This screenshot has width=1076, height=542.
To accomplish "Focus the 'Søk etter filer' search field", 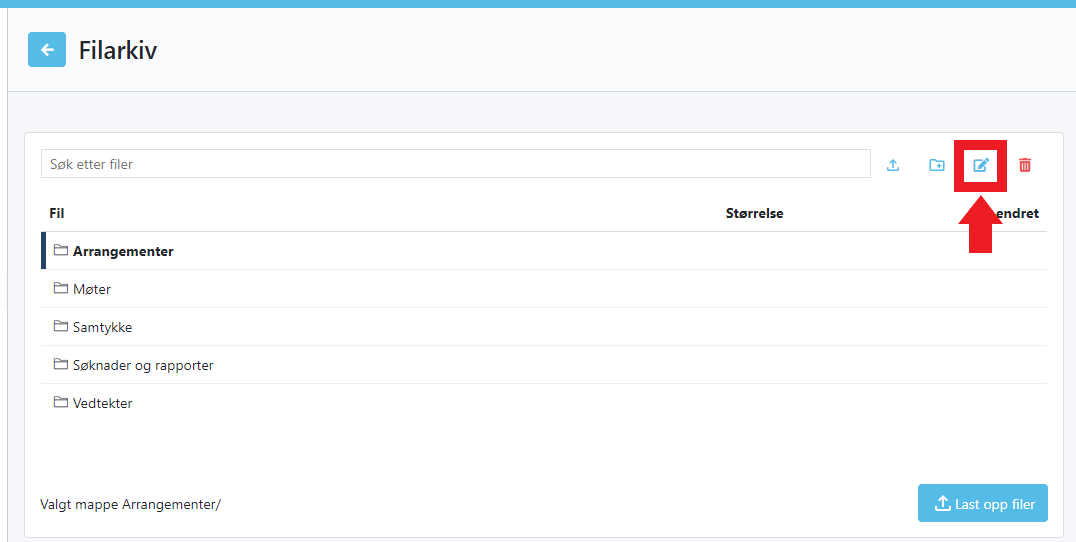I will point(455,164).
